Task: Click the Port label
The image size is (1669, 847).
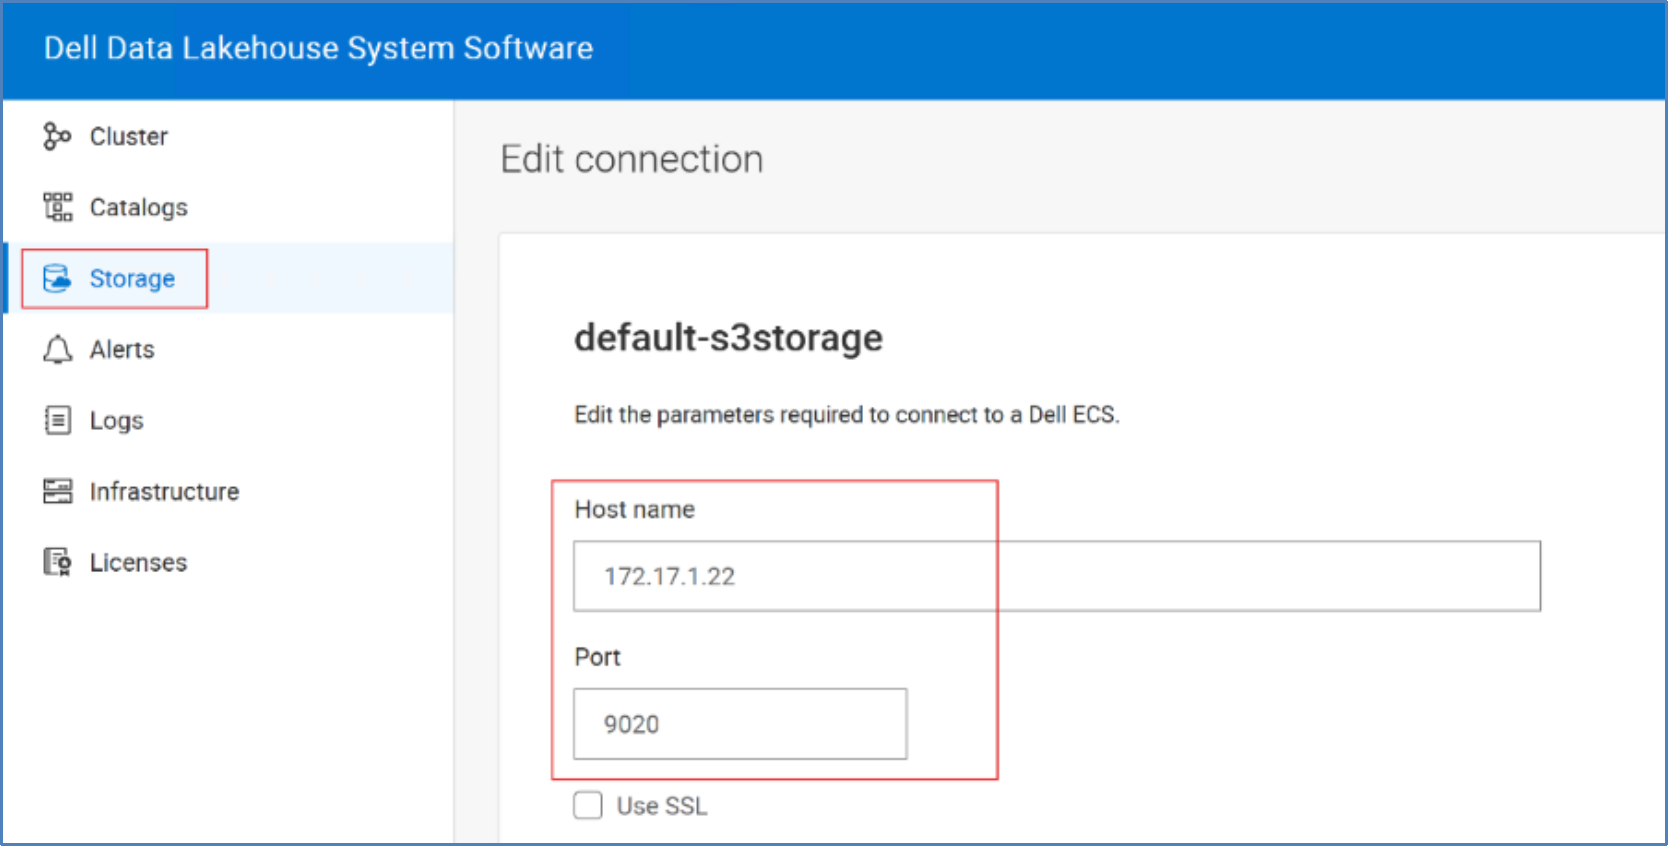Action: (x=597, y=657)
